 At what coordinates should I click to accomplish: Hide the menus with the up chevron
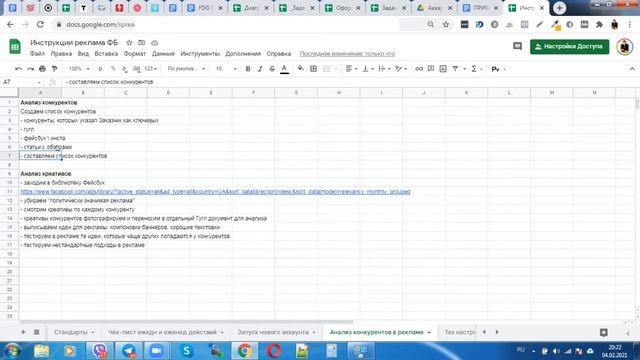(x=632, y=69)
